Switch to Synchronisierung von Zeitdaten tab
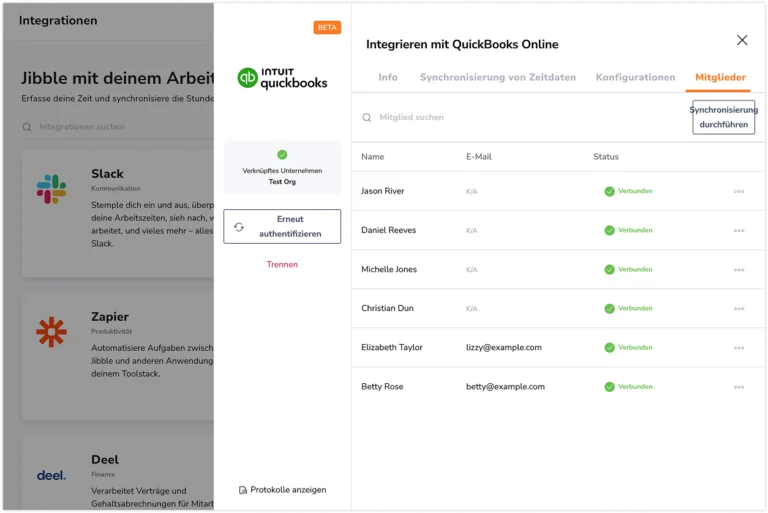The height and width of the screenshot is (513, 768). coord(498,77)
